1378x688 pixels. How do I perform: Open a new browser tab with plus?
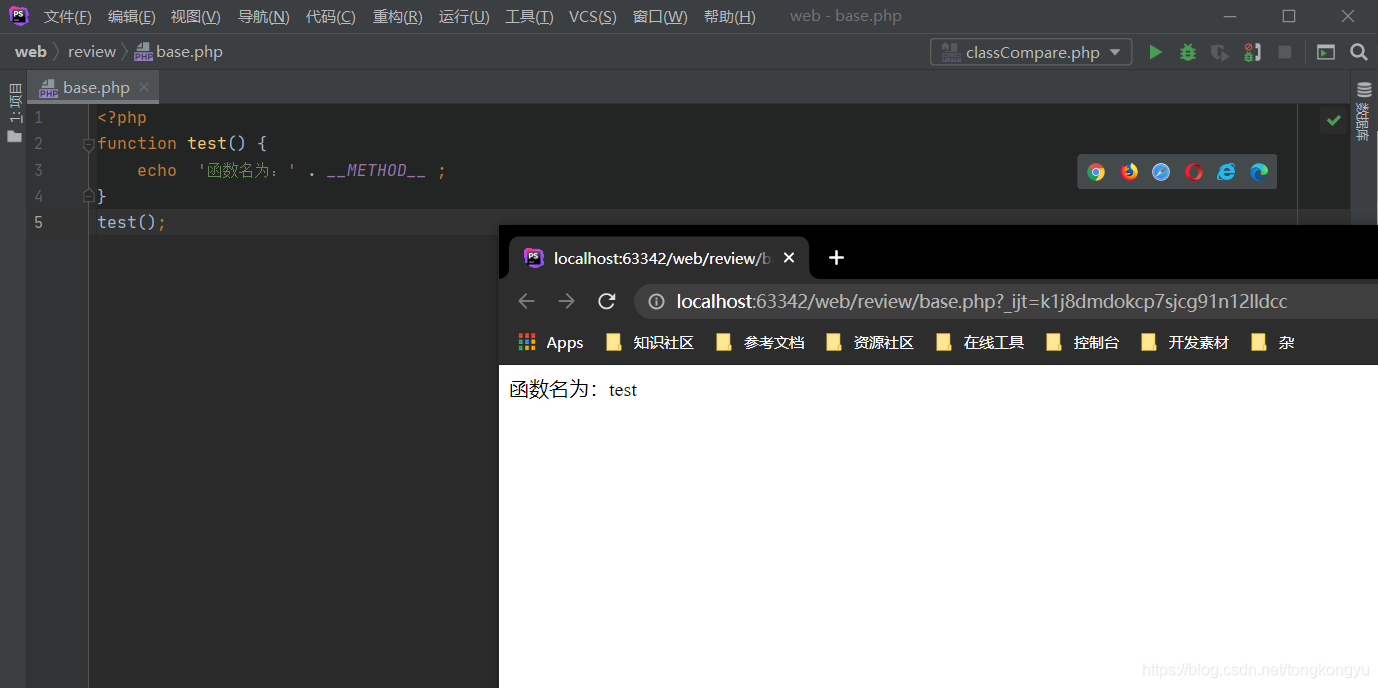pos(837,258)
